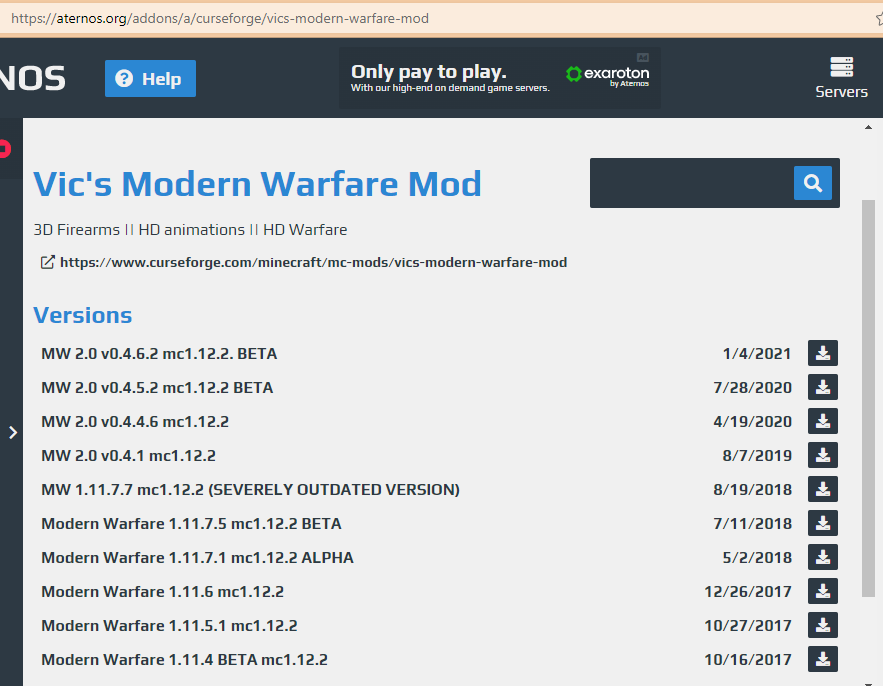Image resolution: width=883 pixels, height=686 pixels.
Task: Click the 8/7/2019 release date
Action: coord(757,456)
